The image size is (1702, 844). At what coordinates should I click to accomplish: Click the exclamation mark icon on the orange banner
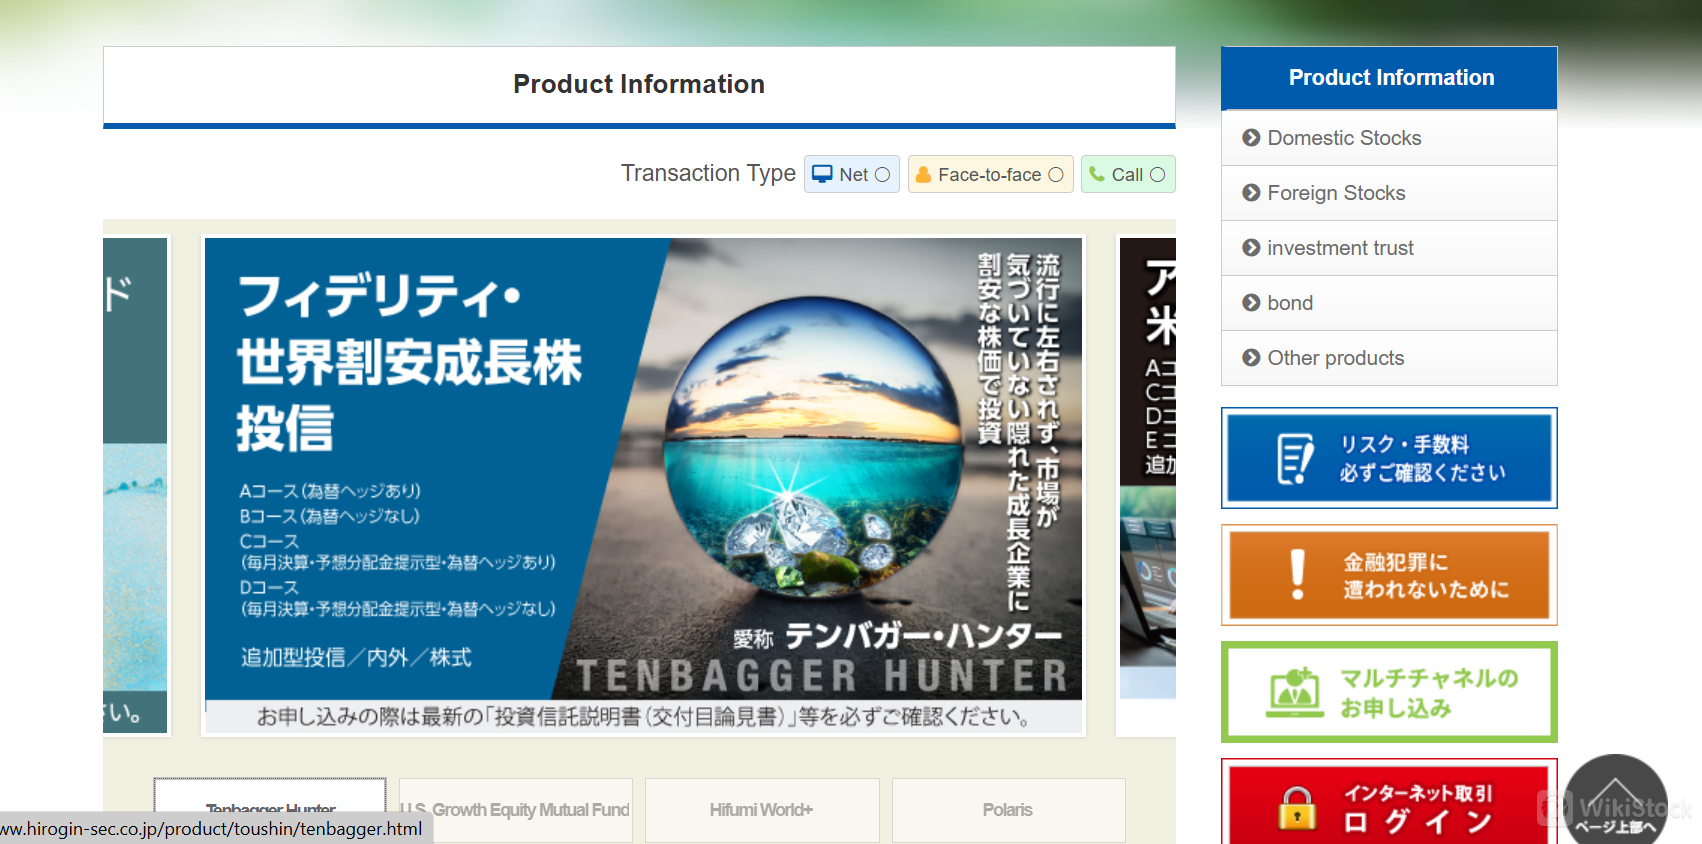coord(1297,575)
